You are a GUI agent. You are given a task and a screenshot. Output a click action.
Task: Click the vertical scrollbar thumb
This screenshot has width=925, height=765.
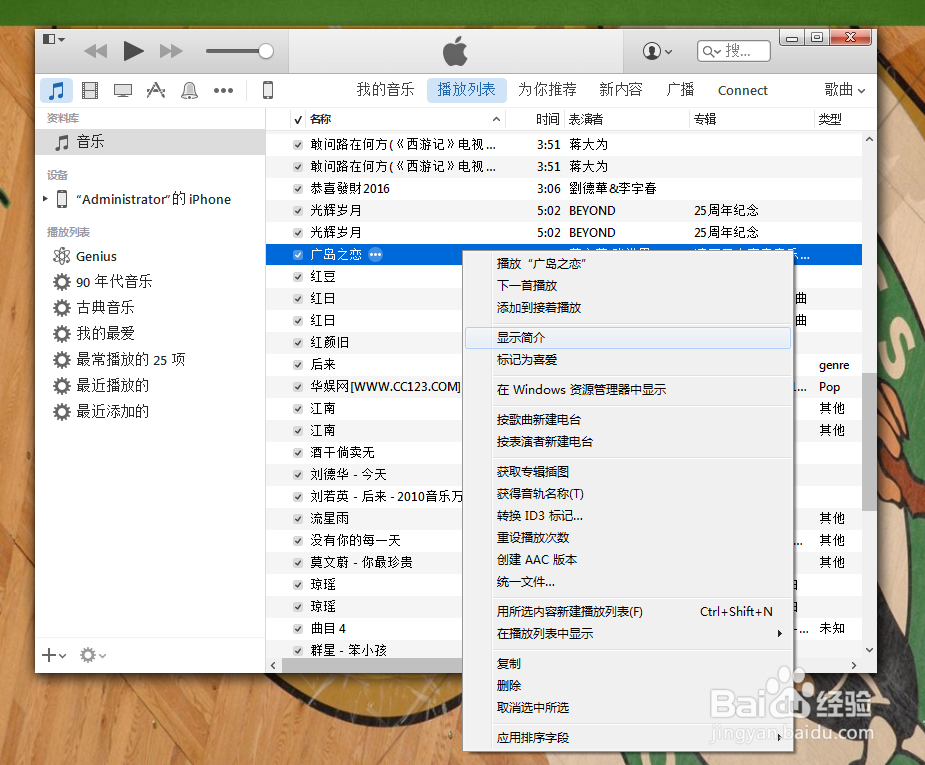[868, 441]
